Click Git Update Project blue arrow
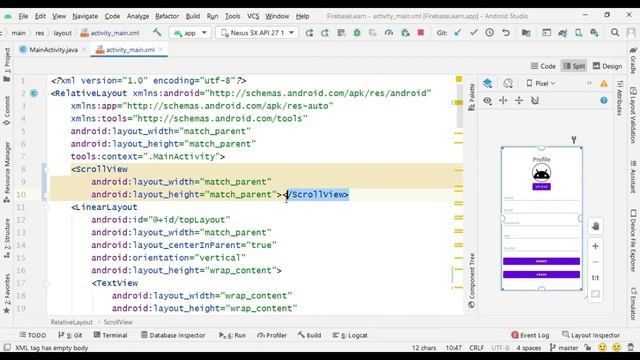Image resolution: width=640 pixels, height=360 pixels. pos(458,33)
